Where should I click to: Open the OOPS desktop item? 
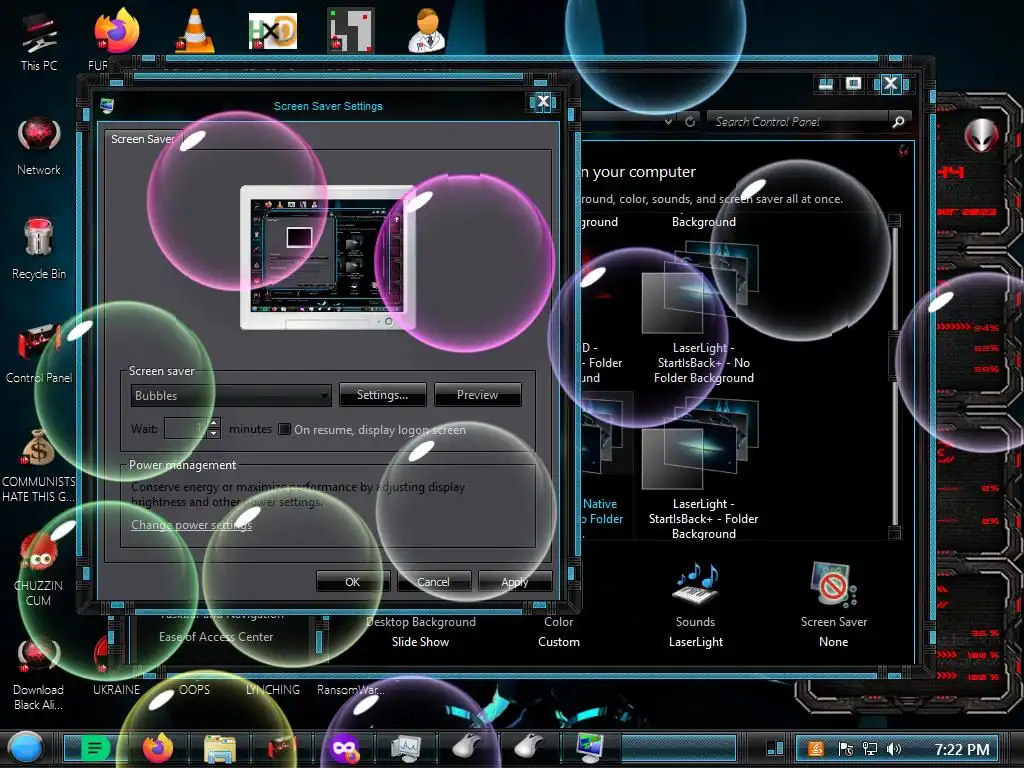coord(194,690)
